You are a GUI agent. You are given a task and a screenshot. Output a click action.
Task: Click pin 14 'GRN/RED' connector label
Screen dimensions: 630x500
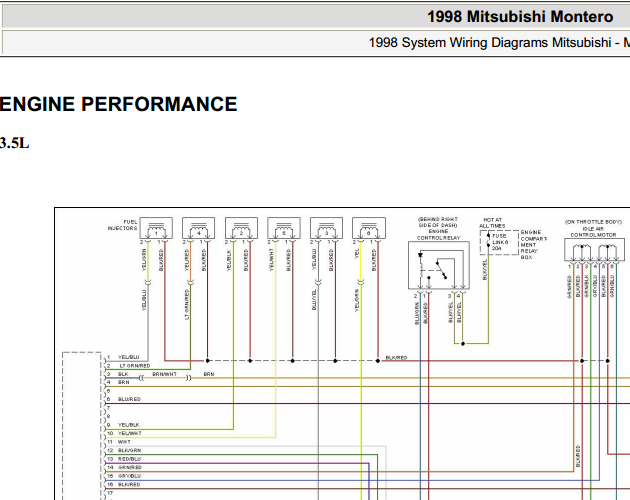[x=129, y=467]
